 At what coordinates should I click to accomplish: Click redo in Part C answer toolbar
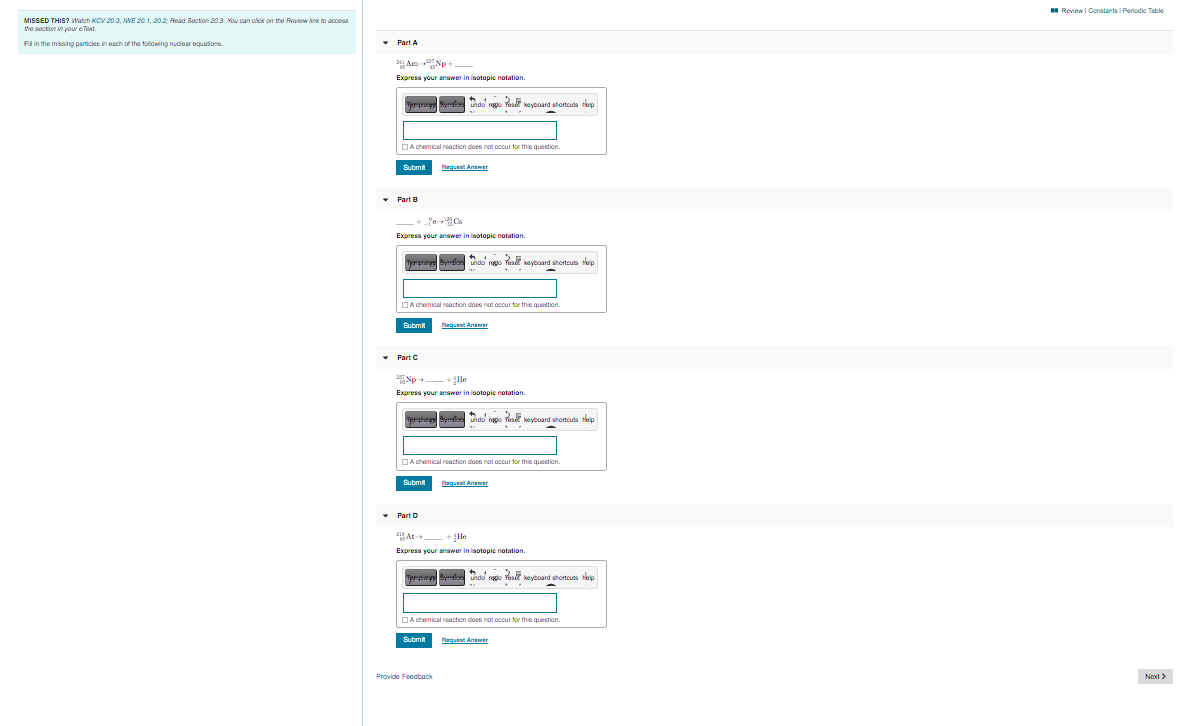(495, 420)
